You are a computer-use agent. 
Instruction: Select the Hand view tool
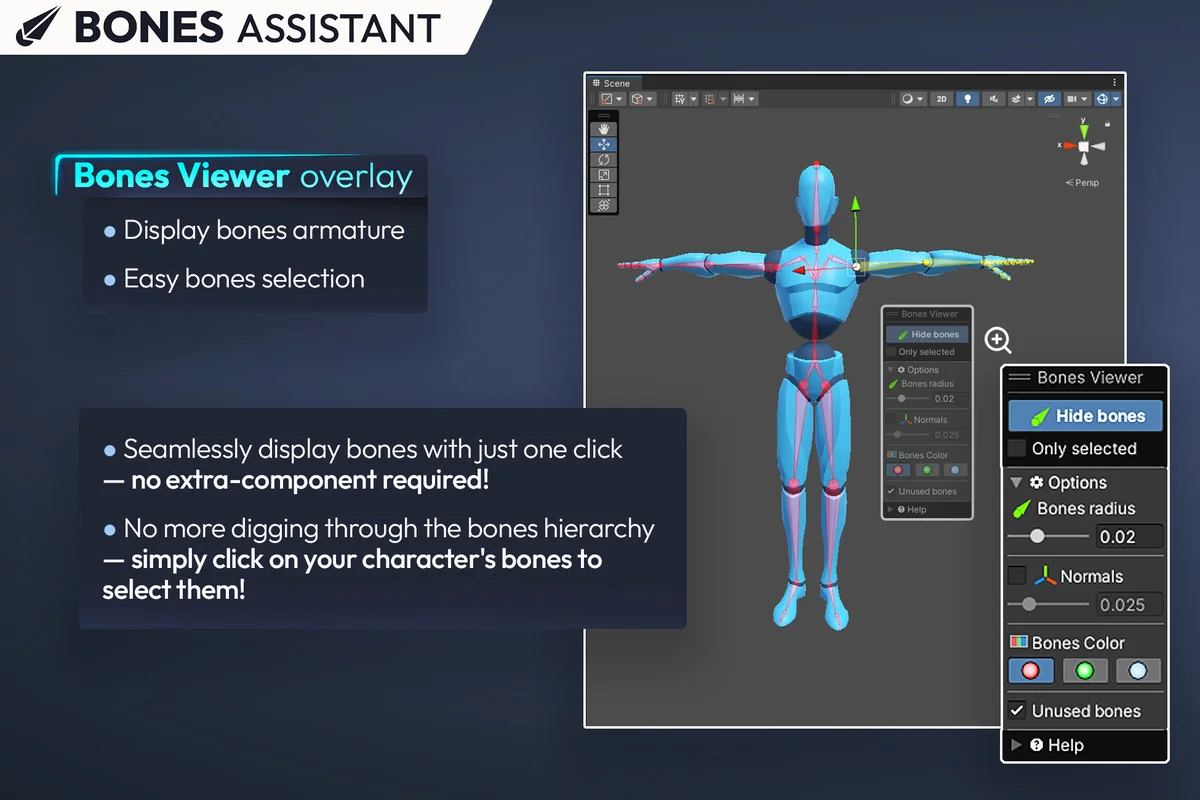point(603,129)
